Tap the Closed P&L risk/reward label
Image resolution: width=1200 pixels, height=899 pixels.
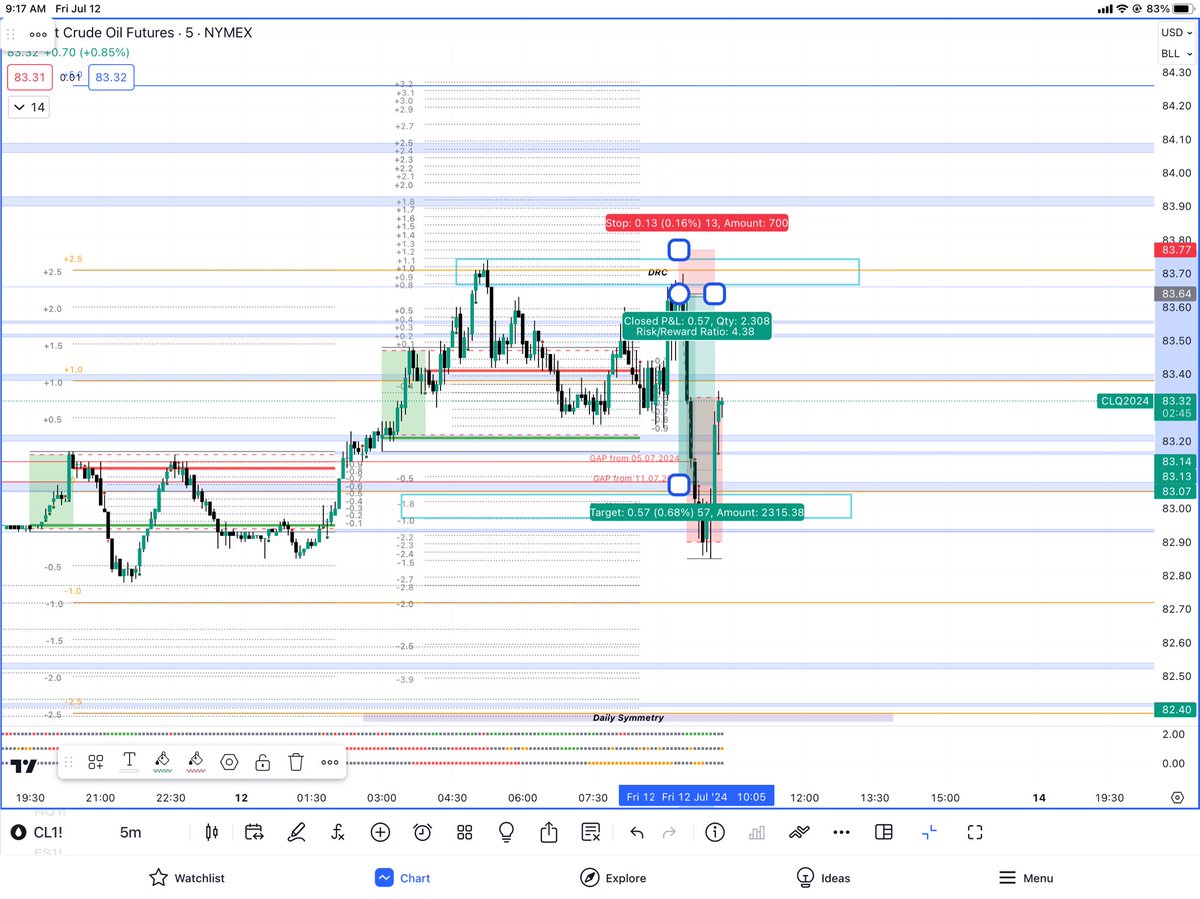pos(696,326)
